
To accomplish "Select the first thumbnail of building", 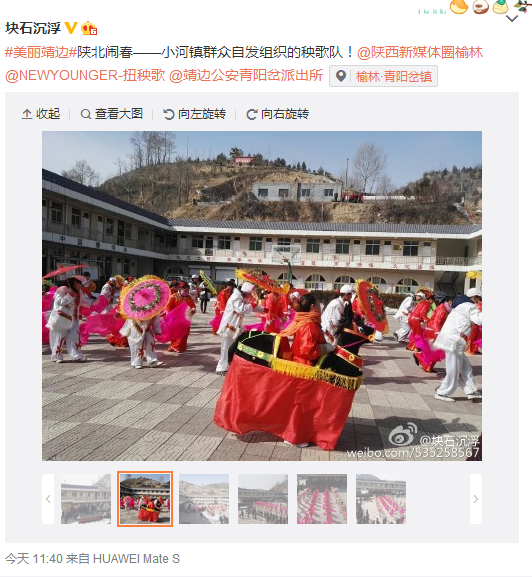I will click(x=86, y=499).
